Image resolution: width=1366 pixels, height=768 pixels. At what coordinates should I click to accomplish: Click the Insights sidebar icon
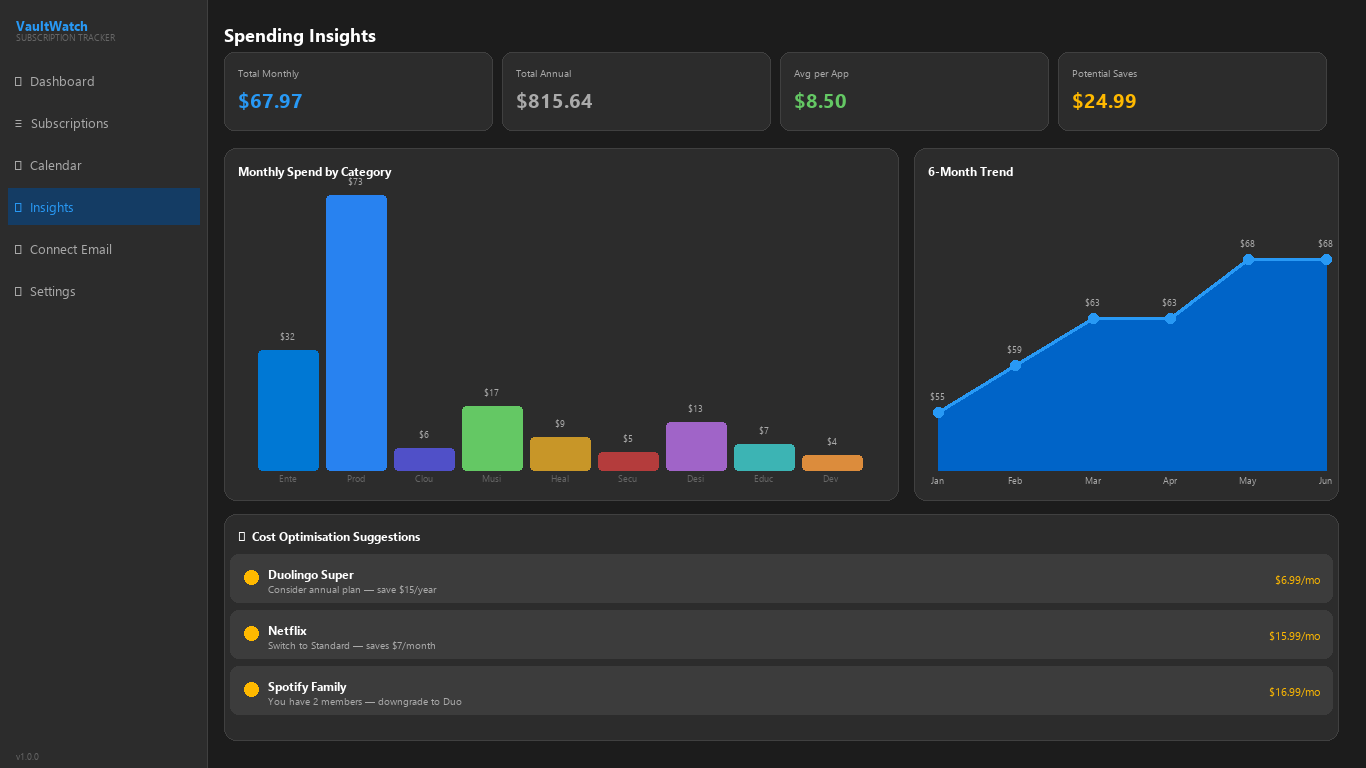tap(19, 208)
